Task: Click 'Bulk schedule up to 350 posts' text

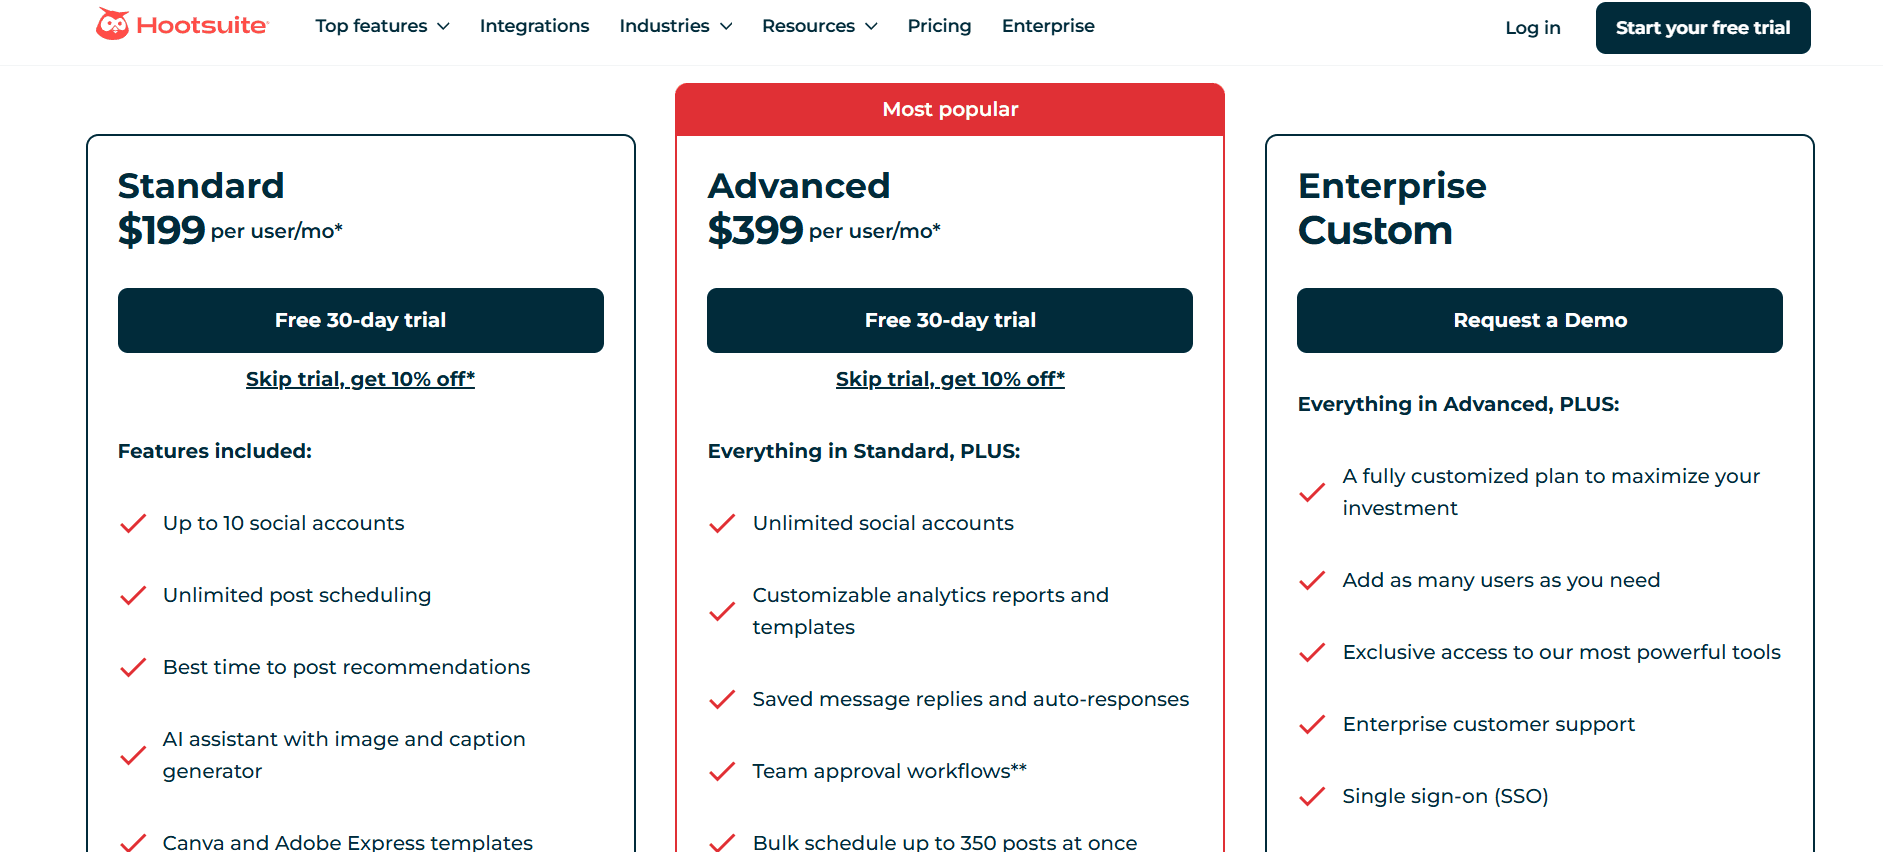Action: pyautogui.click(x=945, y=842)
